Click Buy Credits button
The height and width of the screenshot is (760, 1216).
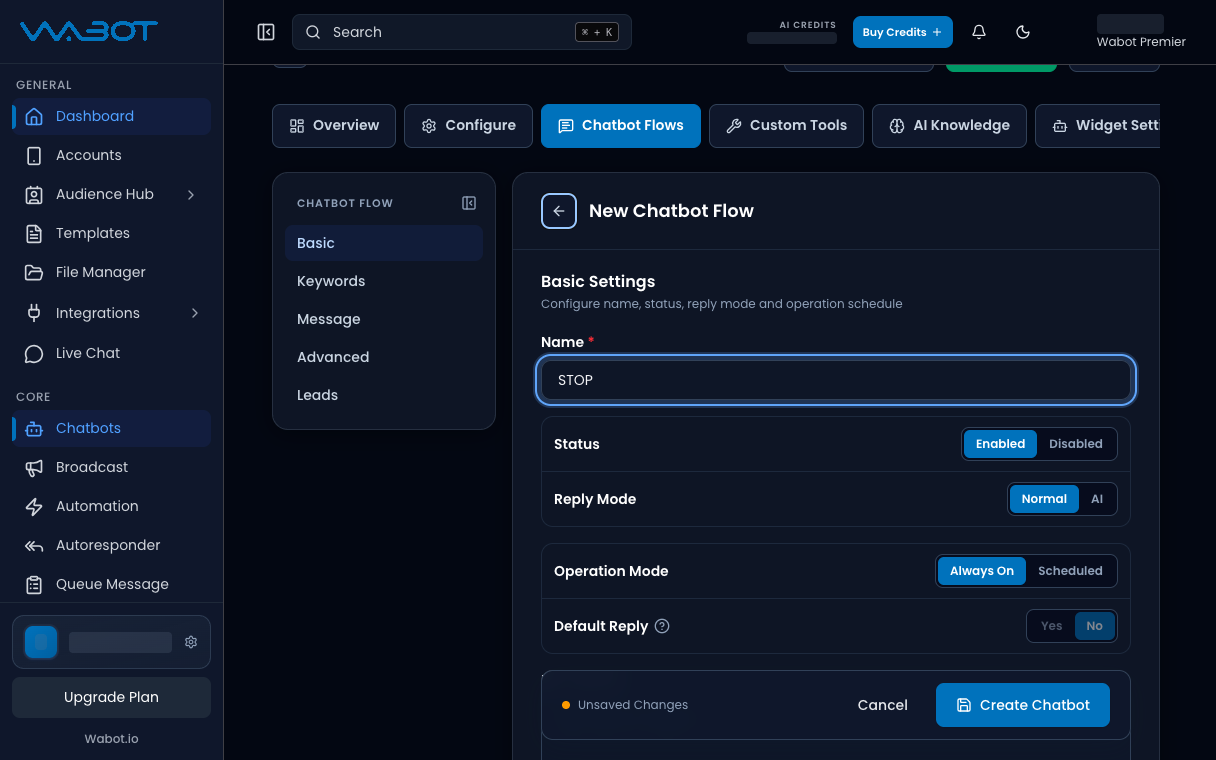coord(903,32)
